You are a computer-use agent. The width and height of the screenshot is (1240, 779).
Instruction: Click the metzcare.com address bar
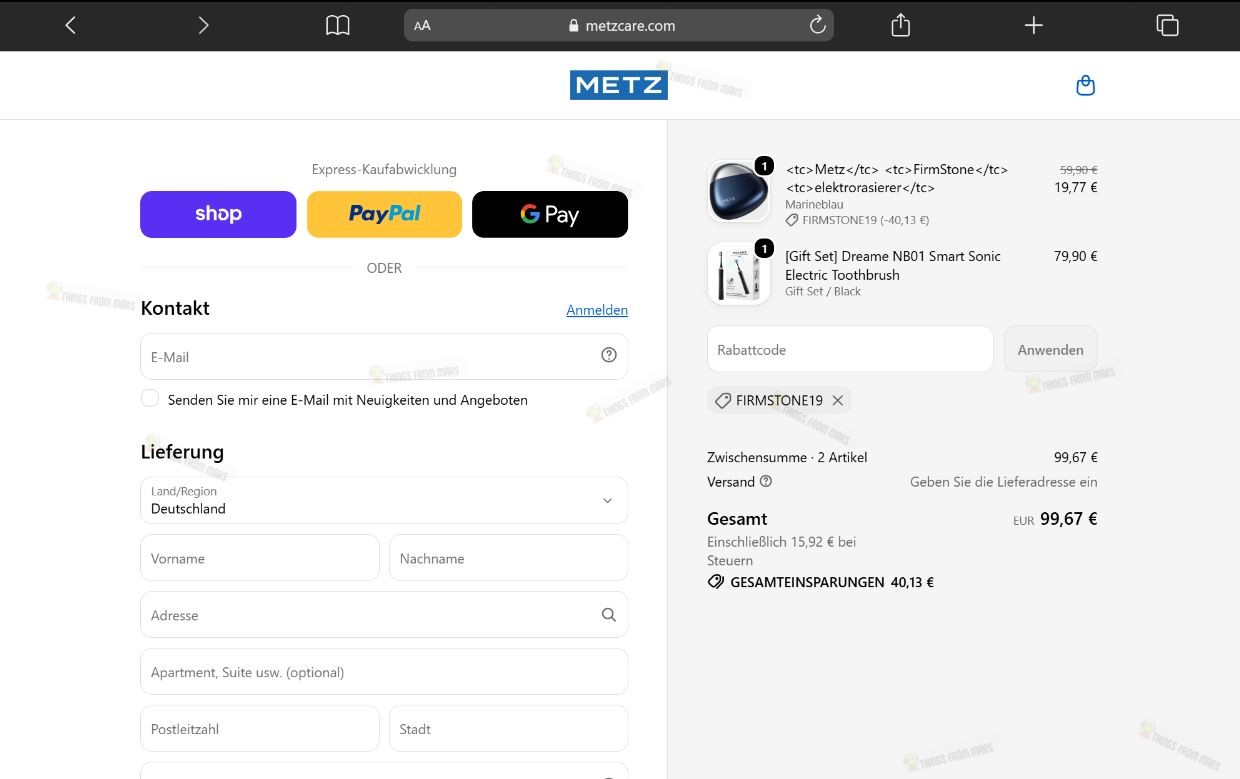[x=620, y=26]
